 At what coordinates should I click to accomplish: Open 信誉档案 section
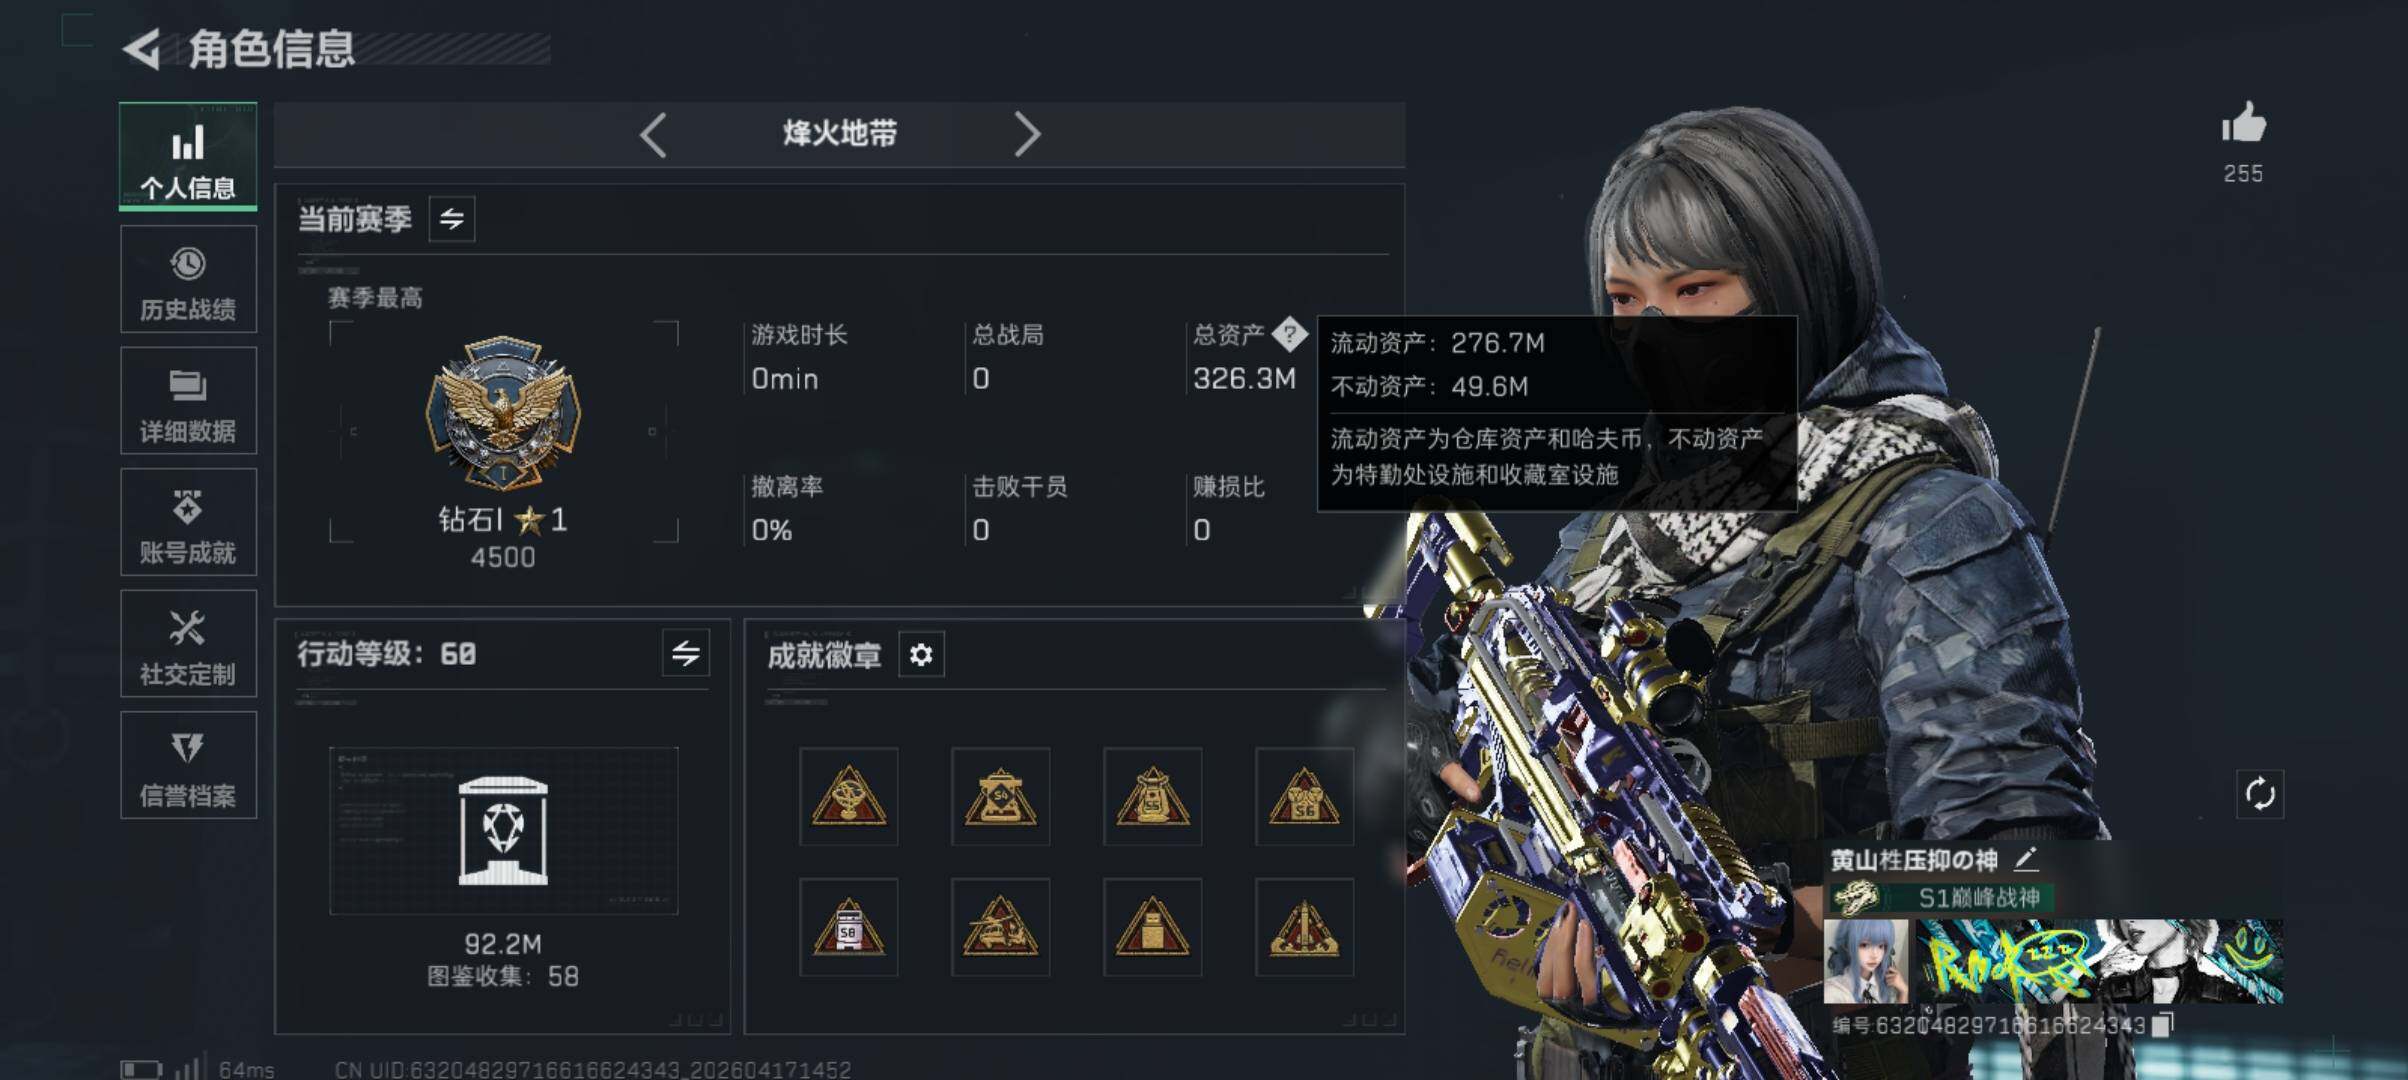tap(188, 765)
